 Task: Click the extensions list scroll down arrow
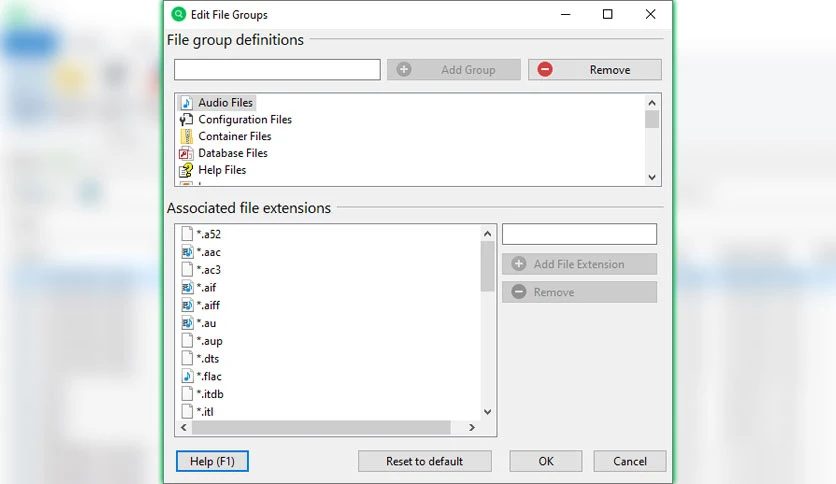pos(487,412)
